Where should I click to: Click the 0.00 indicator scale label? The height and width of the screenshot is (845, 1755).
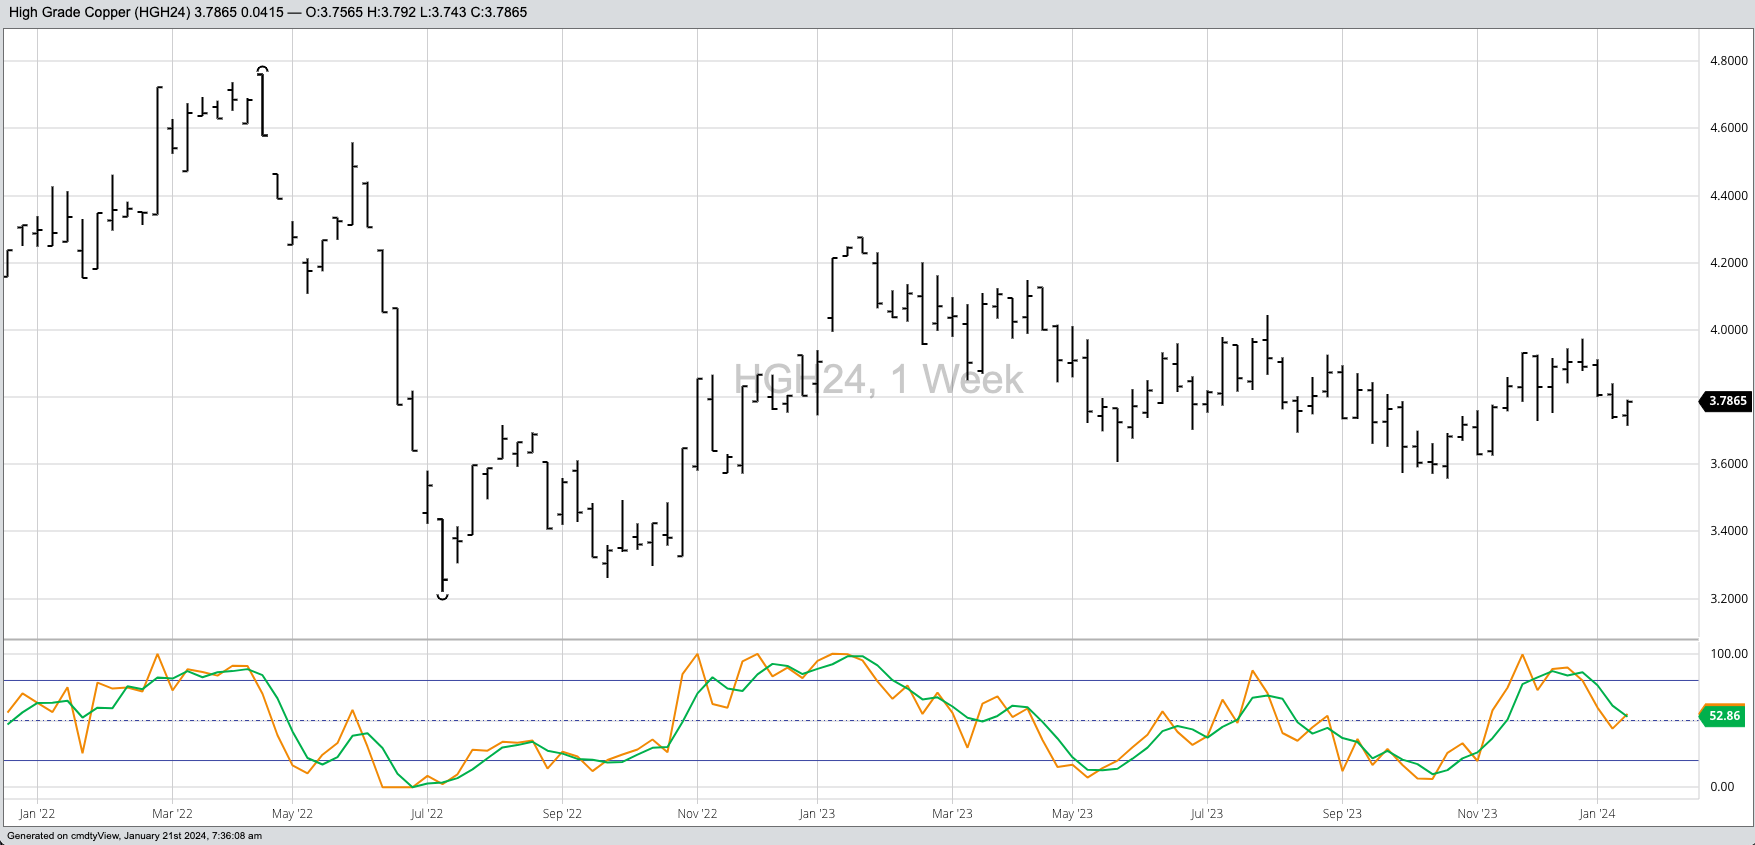pyautogui.click(x=1722, y=787)
